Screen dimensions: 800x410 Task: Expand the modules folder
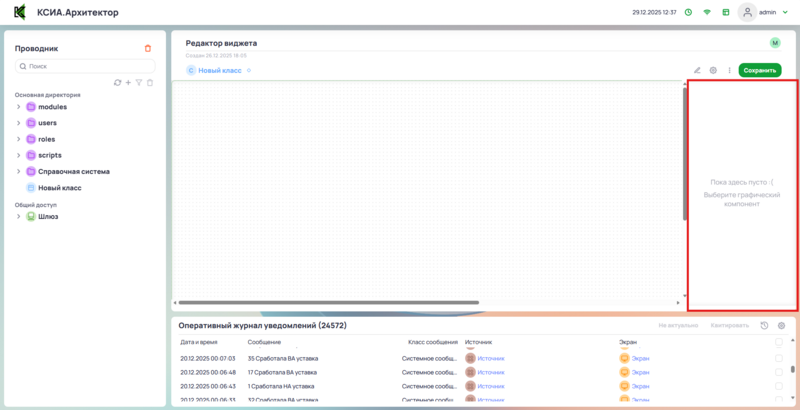coord(18,107)
